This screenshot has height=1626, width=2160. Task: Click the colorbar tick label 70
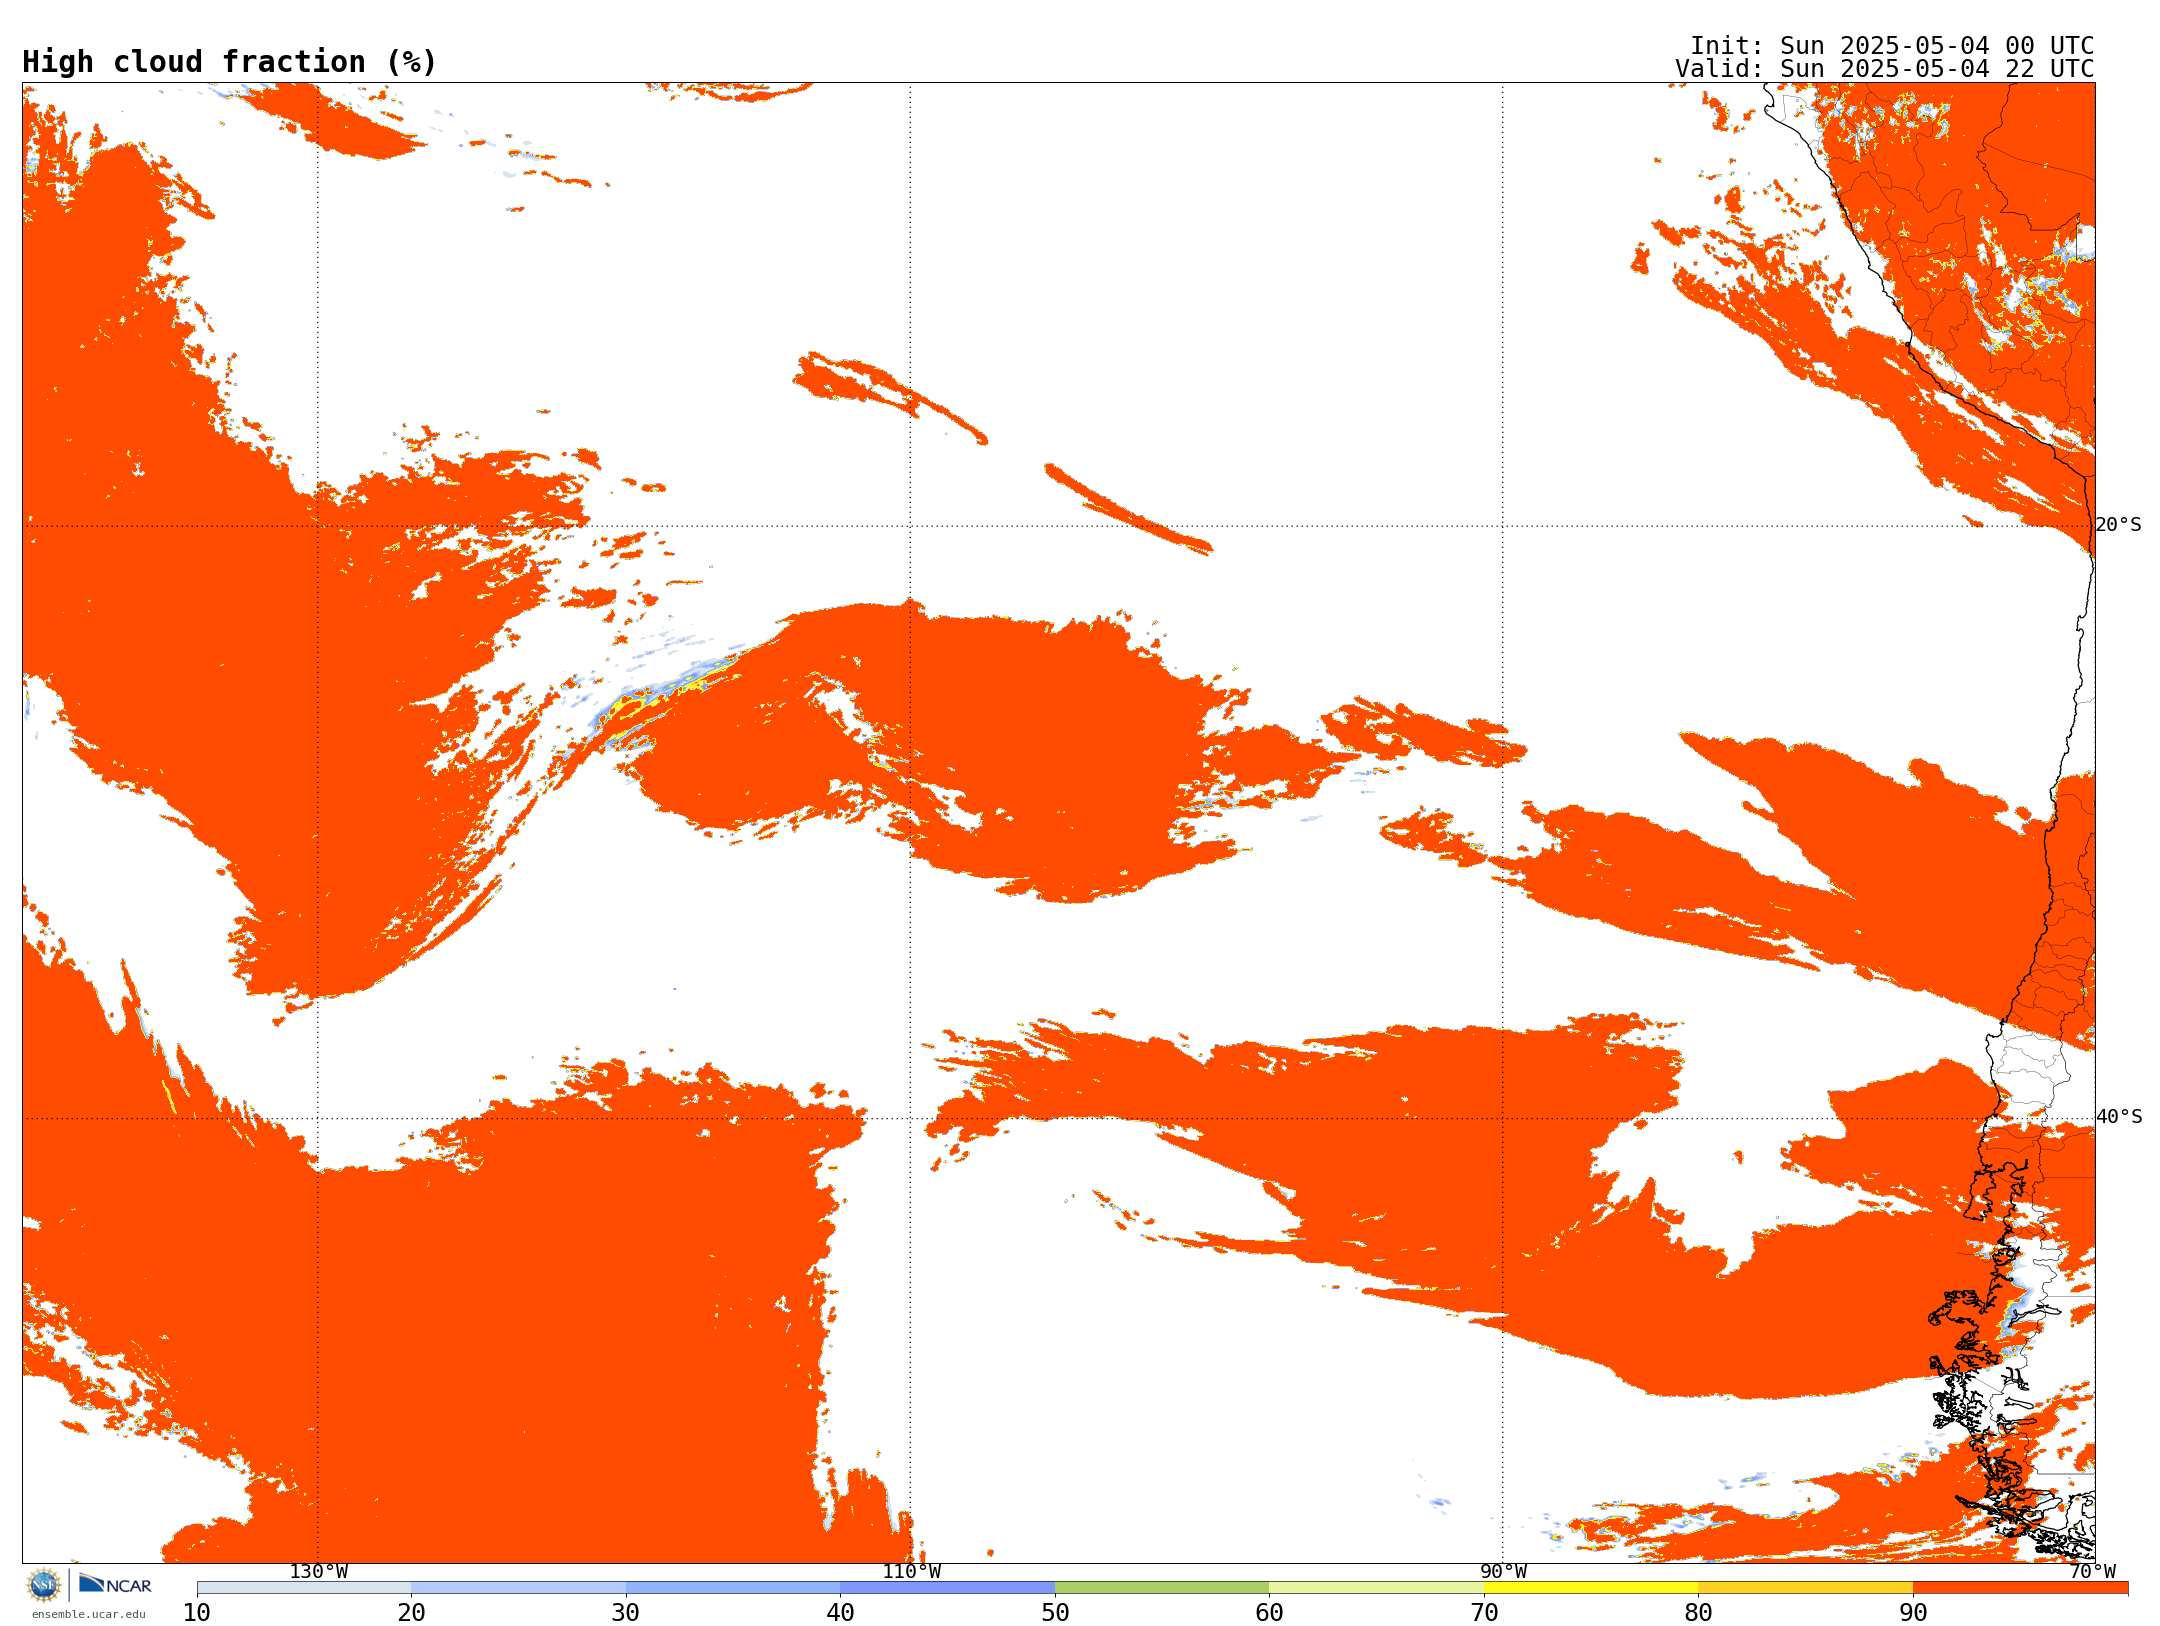(x=1484, y=1613)
